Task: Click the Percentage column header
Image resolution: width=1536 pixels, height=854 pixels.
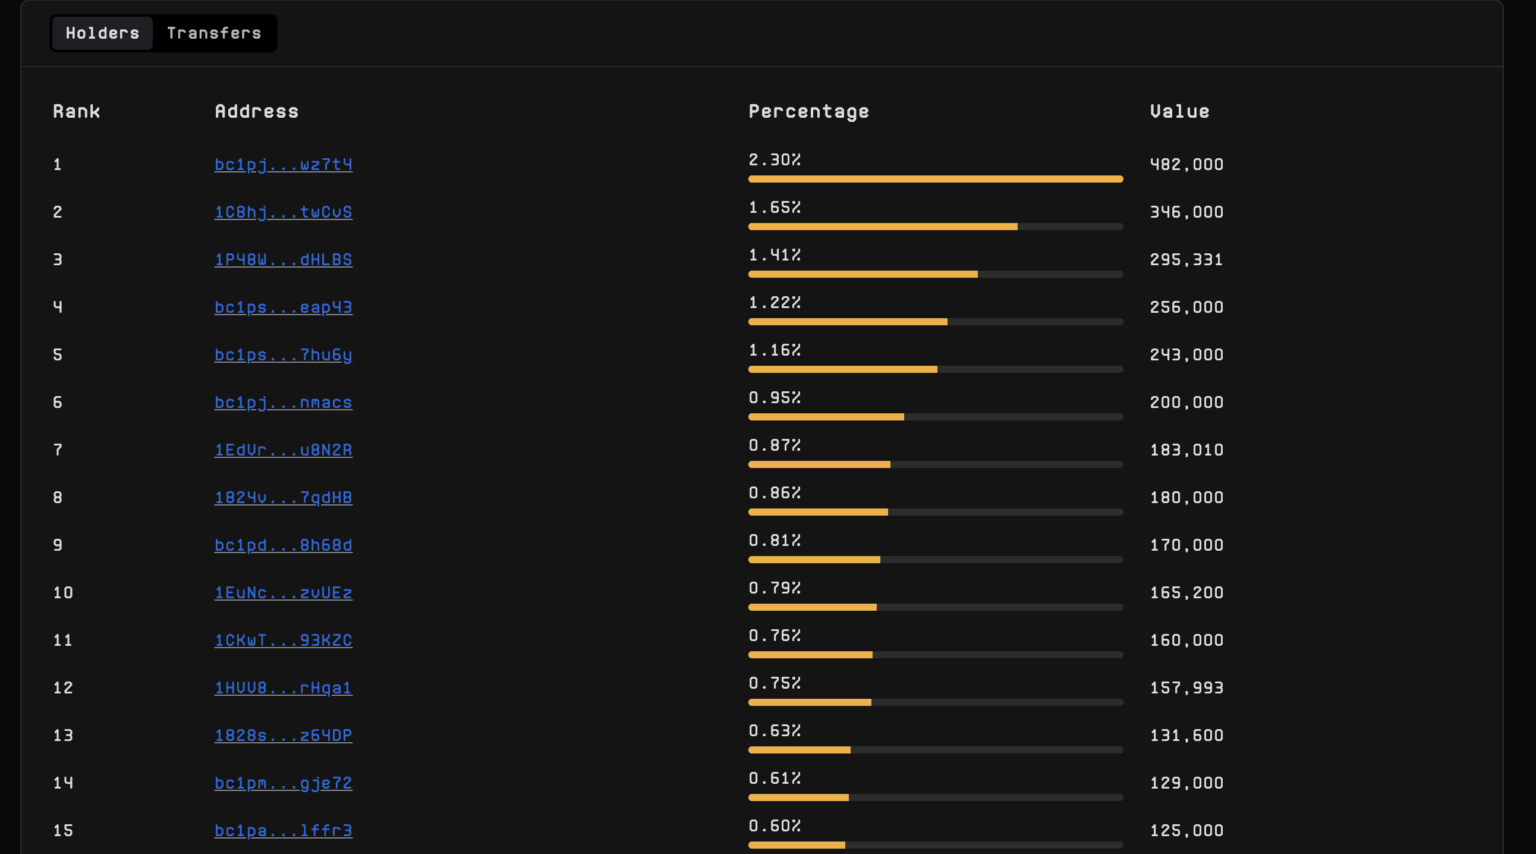Action: (x=808, y=111)
